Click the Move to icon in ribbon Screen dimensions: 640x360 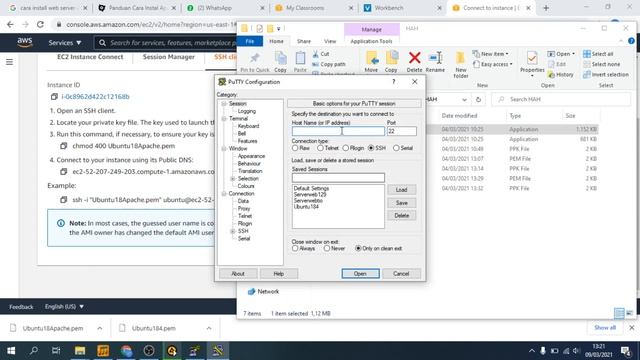coord(371,58)
